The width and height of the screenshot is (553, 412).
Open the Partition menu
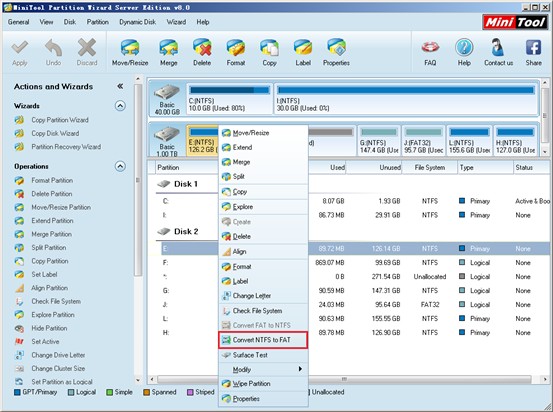(x=98, y=22)
